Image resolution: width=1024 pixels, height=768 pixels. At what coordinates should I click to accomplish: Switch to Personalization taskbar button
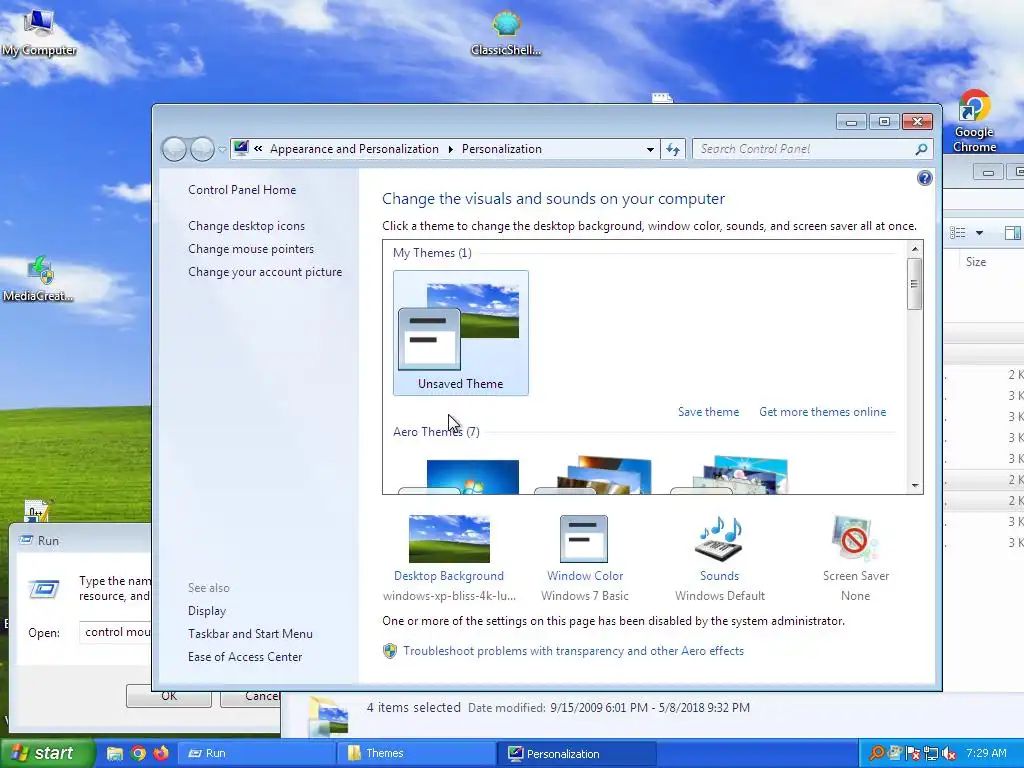(577, 754)
